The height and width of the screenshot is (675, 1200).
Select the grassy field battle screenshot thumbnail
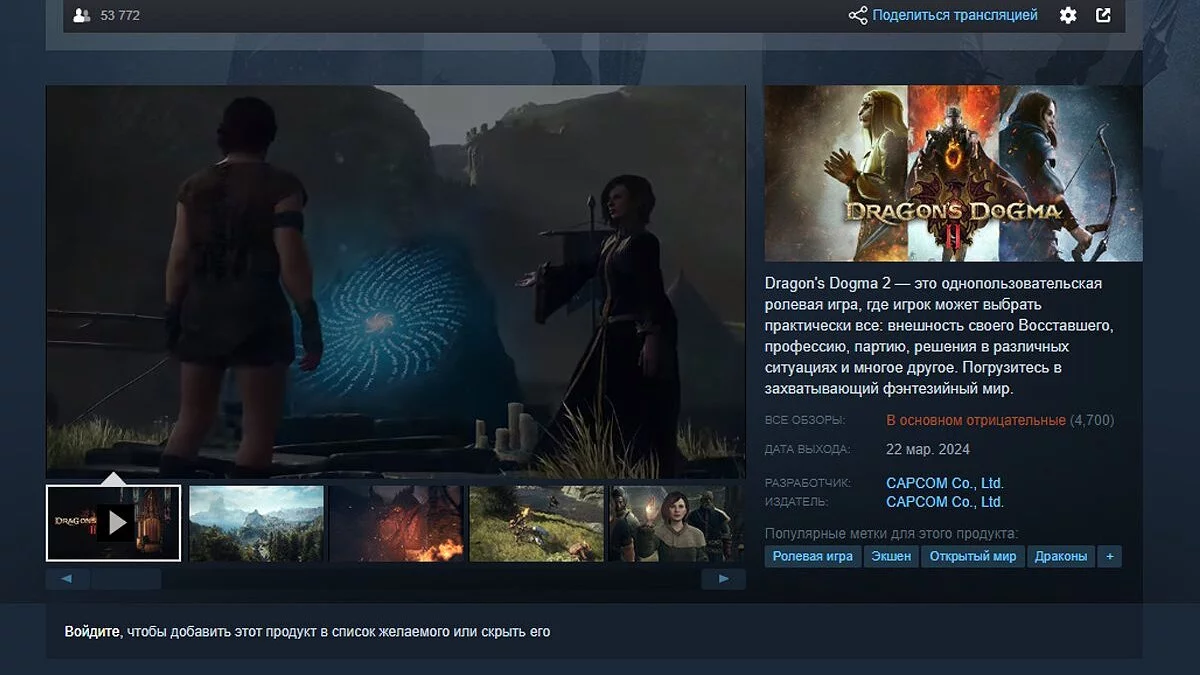click(x=537, y=523)
